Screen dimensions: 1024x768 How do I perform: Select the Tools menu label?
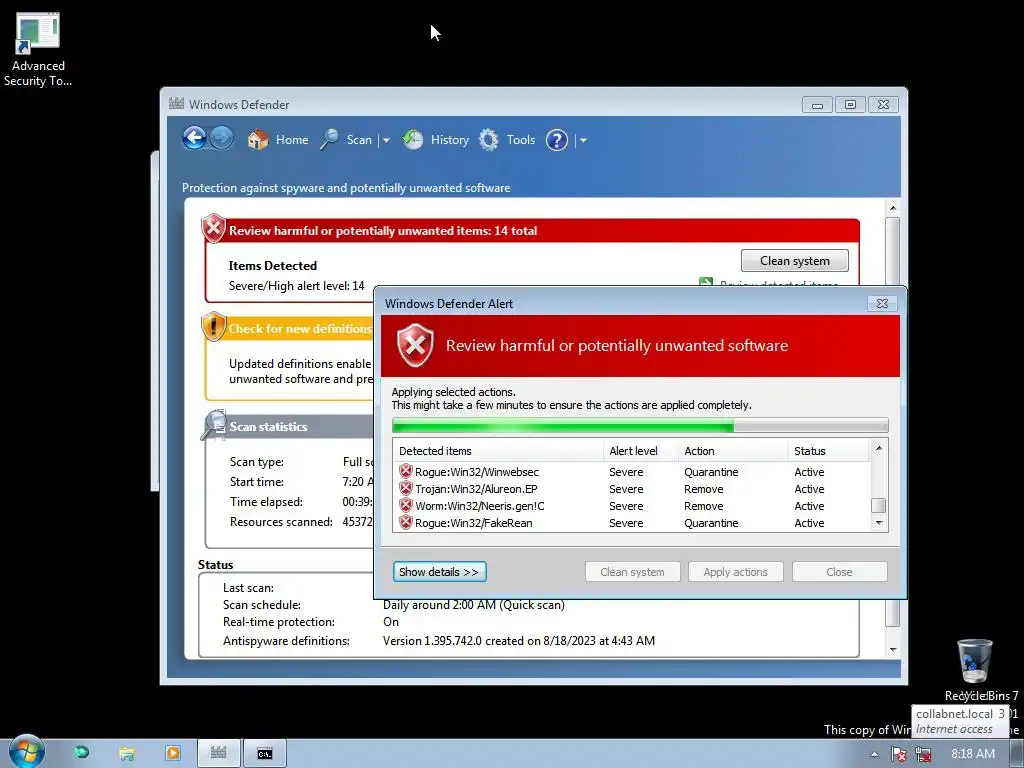tap(520, 140)
